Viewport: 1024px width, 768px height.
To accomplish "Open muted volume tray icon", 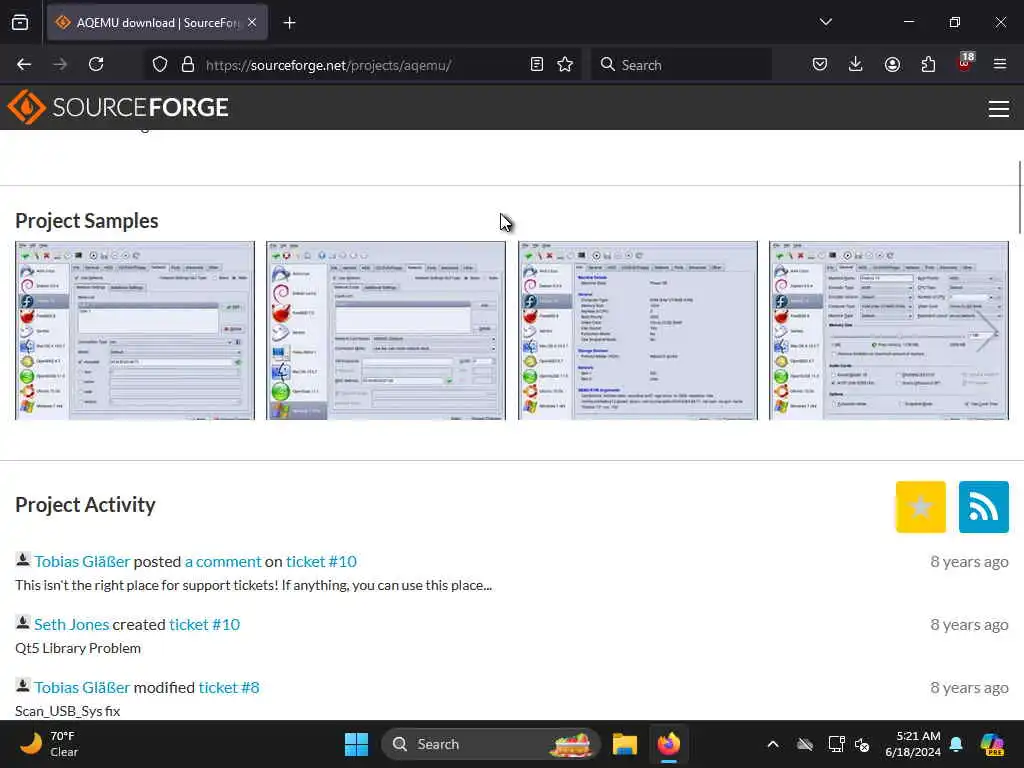I will tap(862, 744).
